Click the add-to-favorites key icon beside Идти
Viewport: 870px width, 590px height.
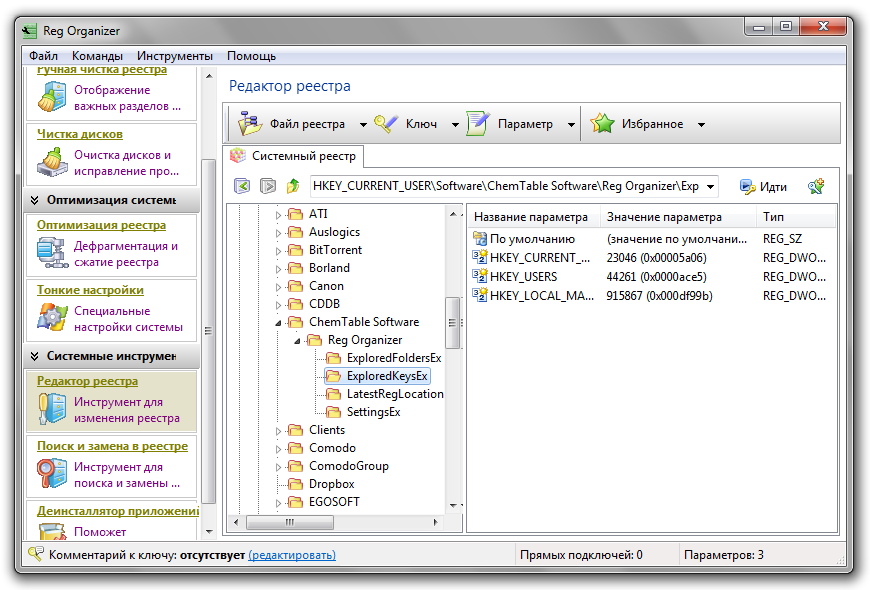click(x=816, y=186)
